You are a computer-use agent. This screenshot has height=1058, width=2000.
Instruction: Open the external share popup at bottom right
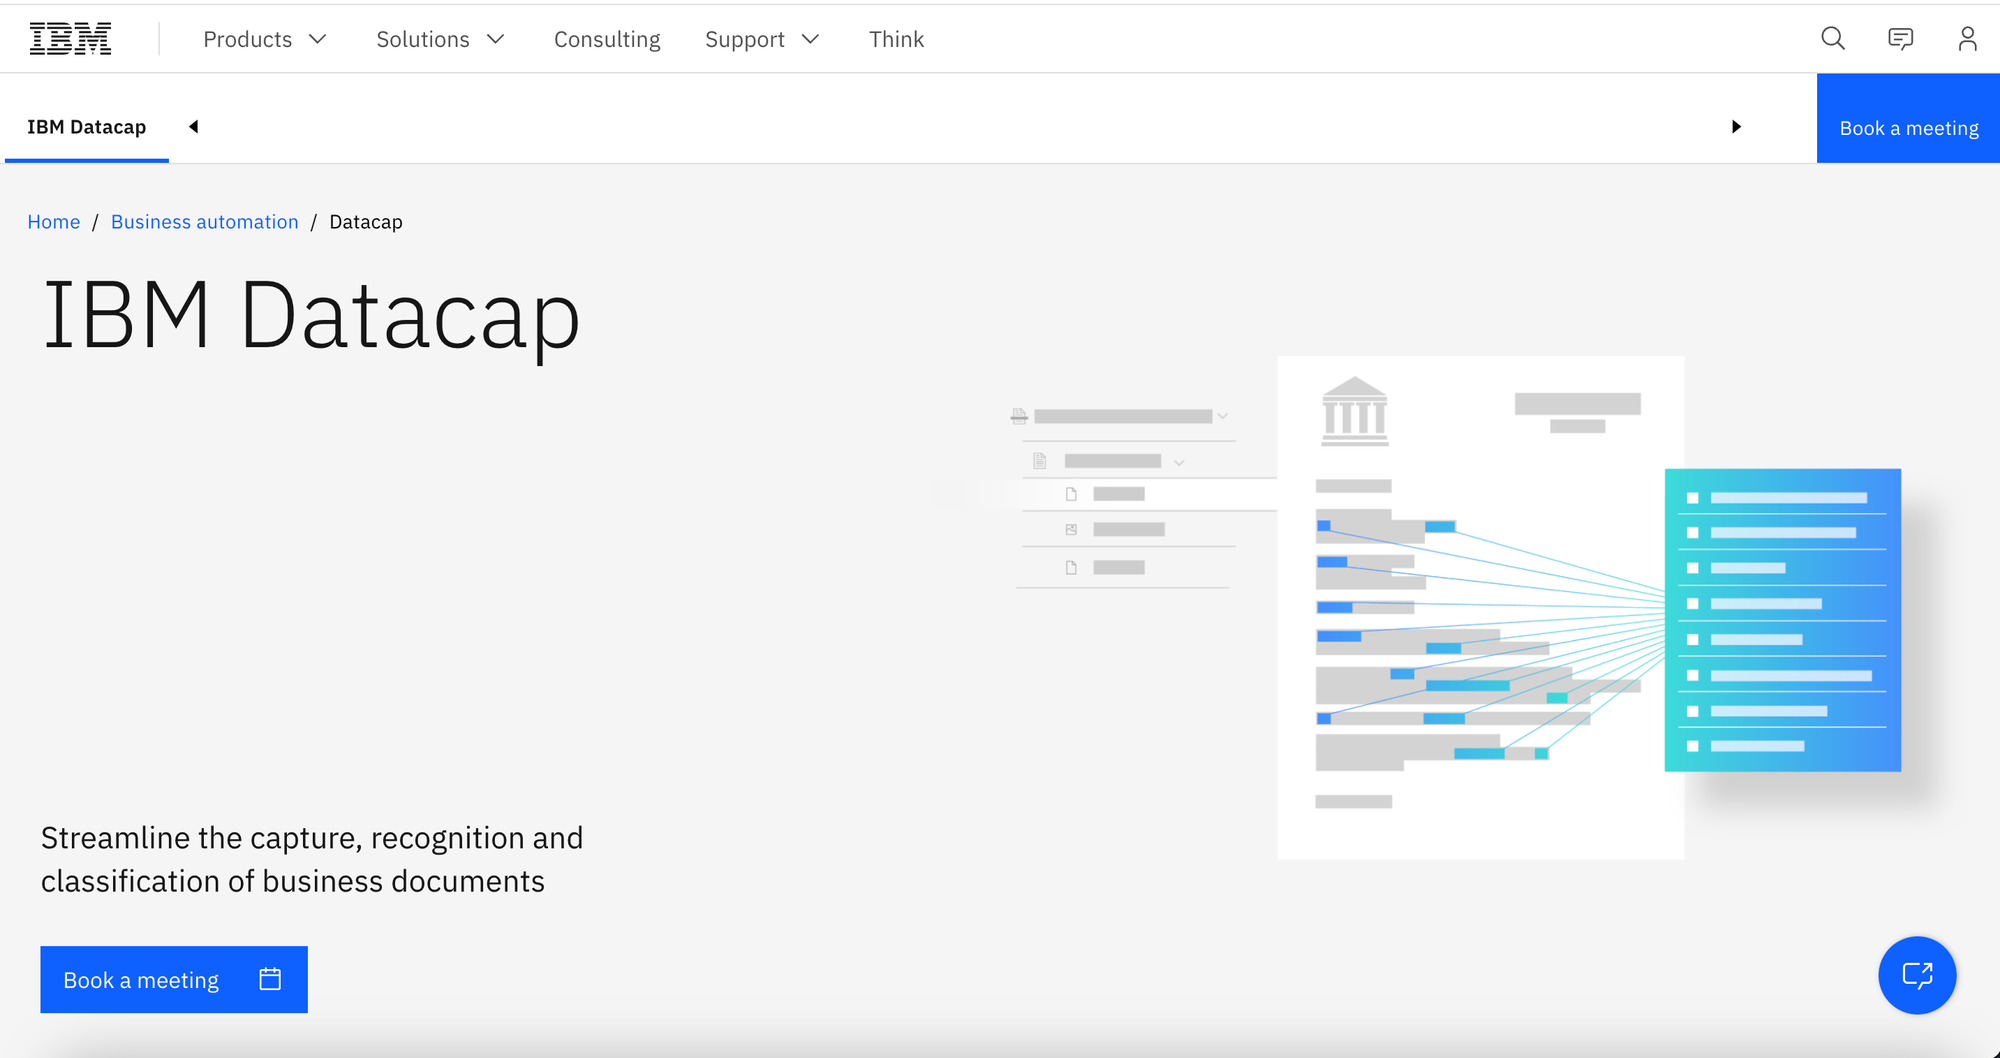pos(1917,975)
